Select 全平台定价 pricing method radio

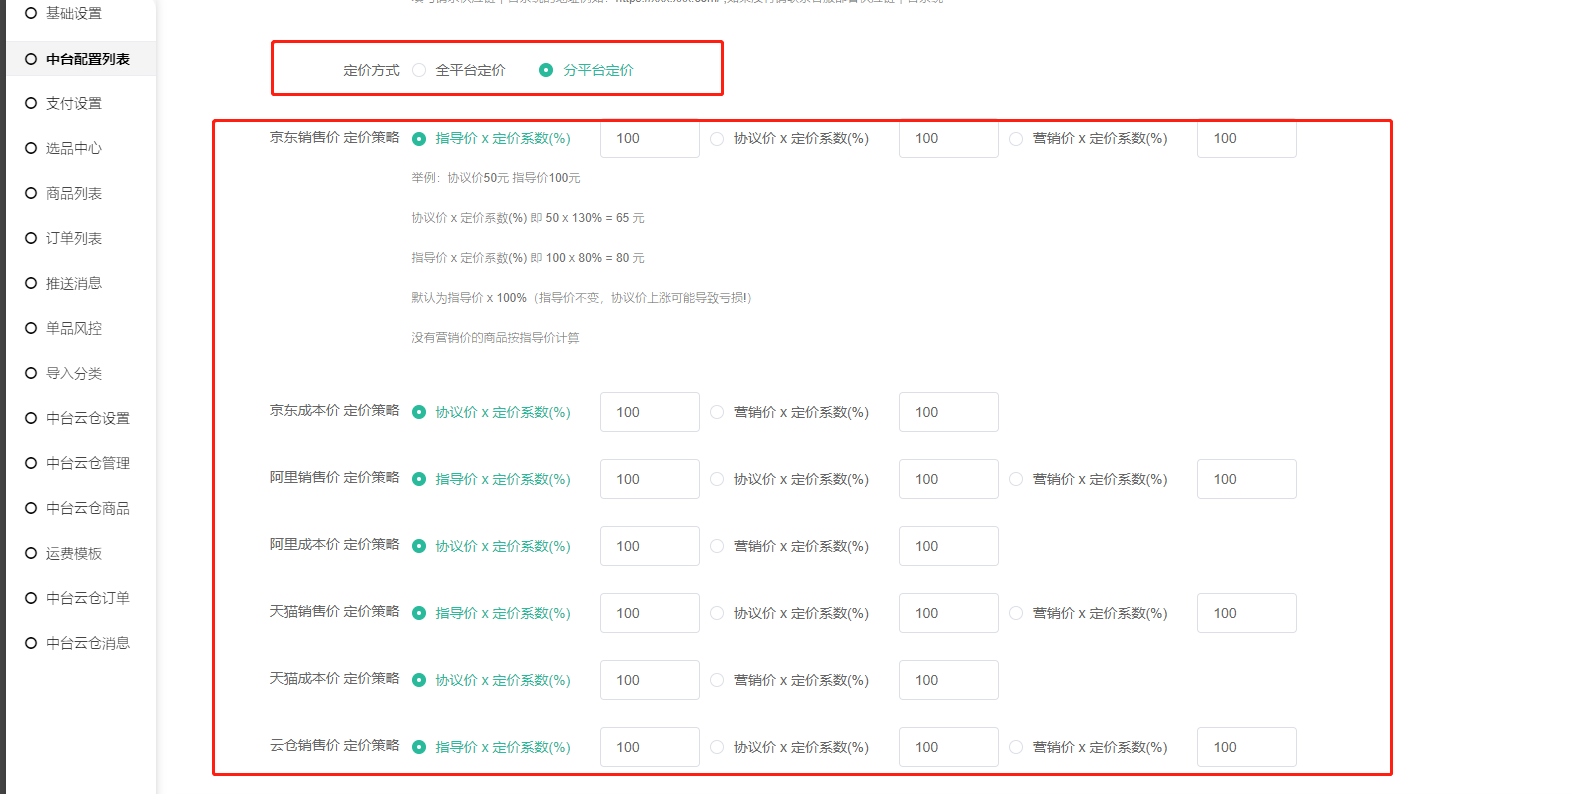point(419,70)
